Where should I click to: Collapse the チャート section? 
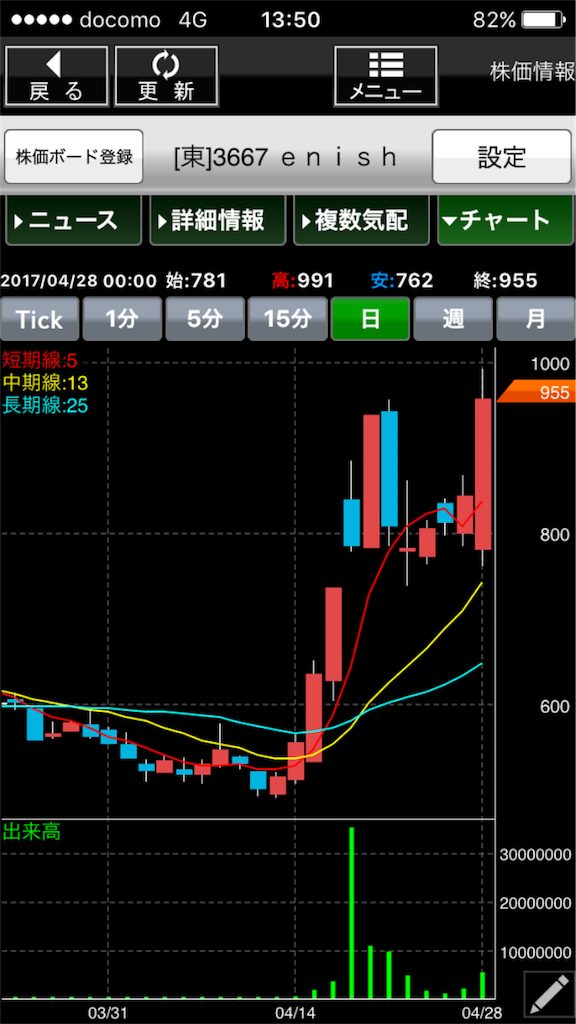point(504,221)
